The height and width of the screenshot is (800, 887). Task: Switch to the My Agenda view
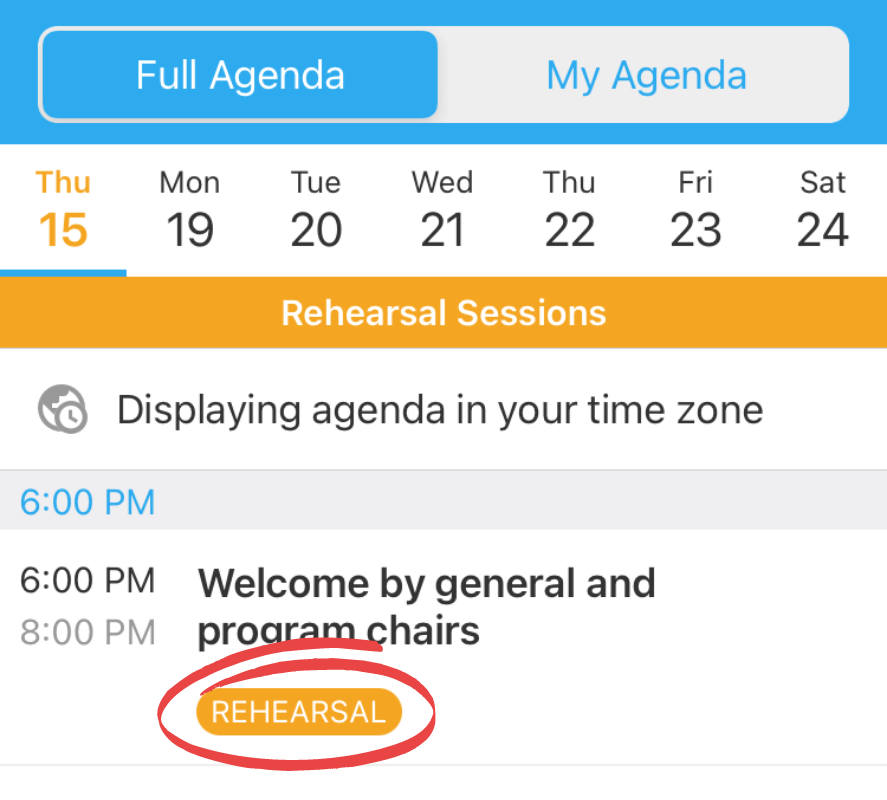tap(646, 76)
